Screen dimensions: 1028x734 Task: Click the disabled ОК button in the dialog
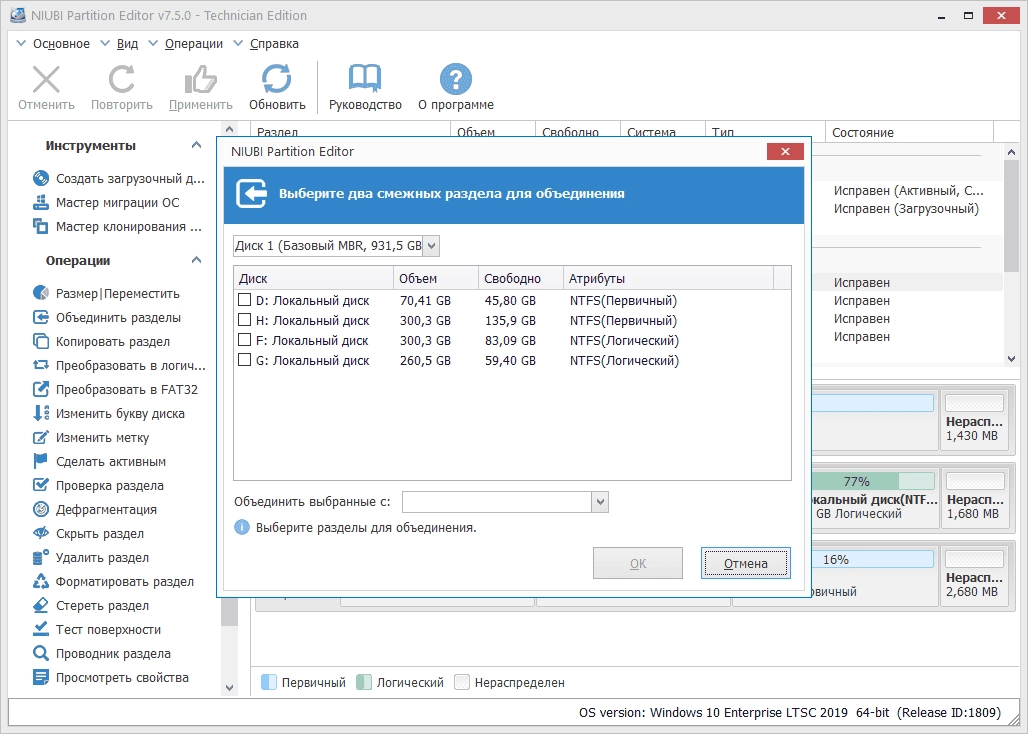pyautogui.click(x=638, y=564)
